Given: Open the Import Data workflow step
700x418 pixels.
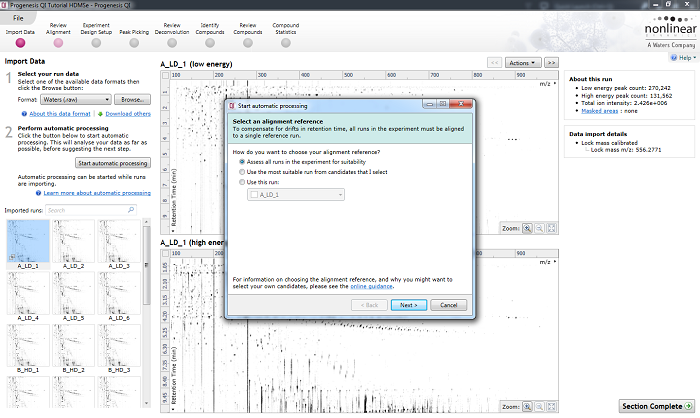Looking at the screenshot, I should (20, 43).
